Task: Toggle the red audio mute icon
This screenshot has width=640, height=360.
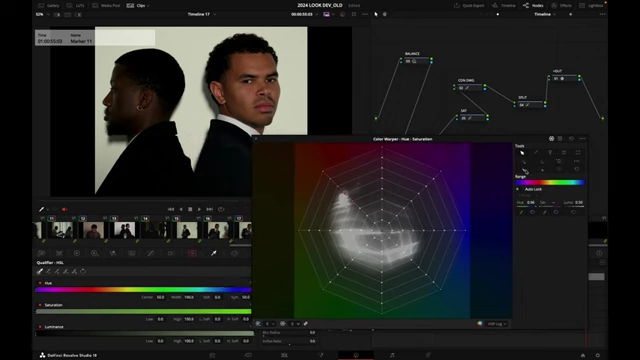Action: point(64,209)
